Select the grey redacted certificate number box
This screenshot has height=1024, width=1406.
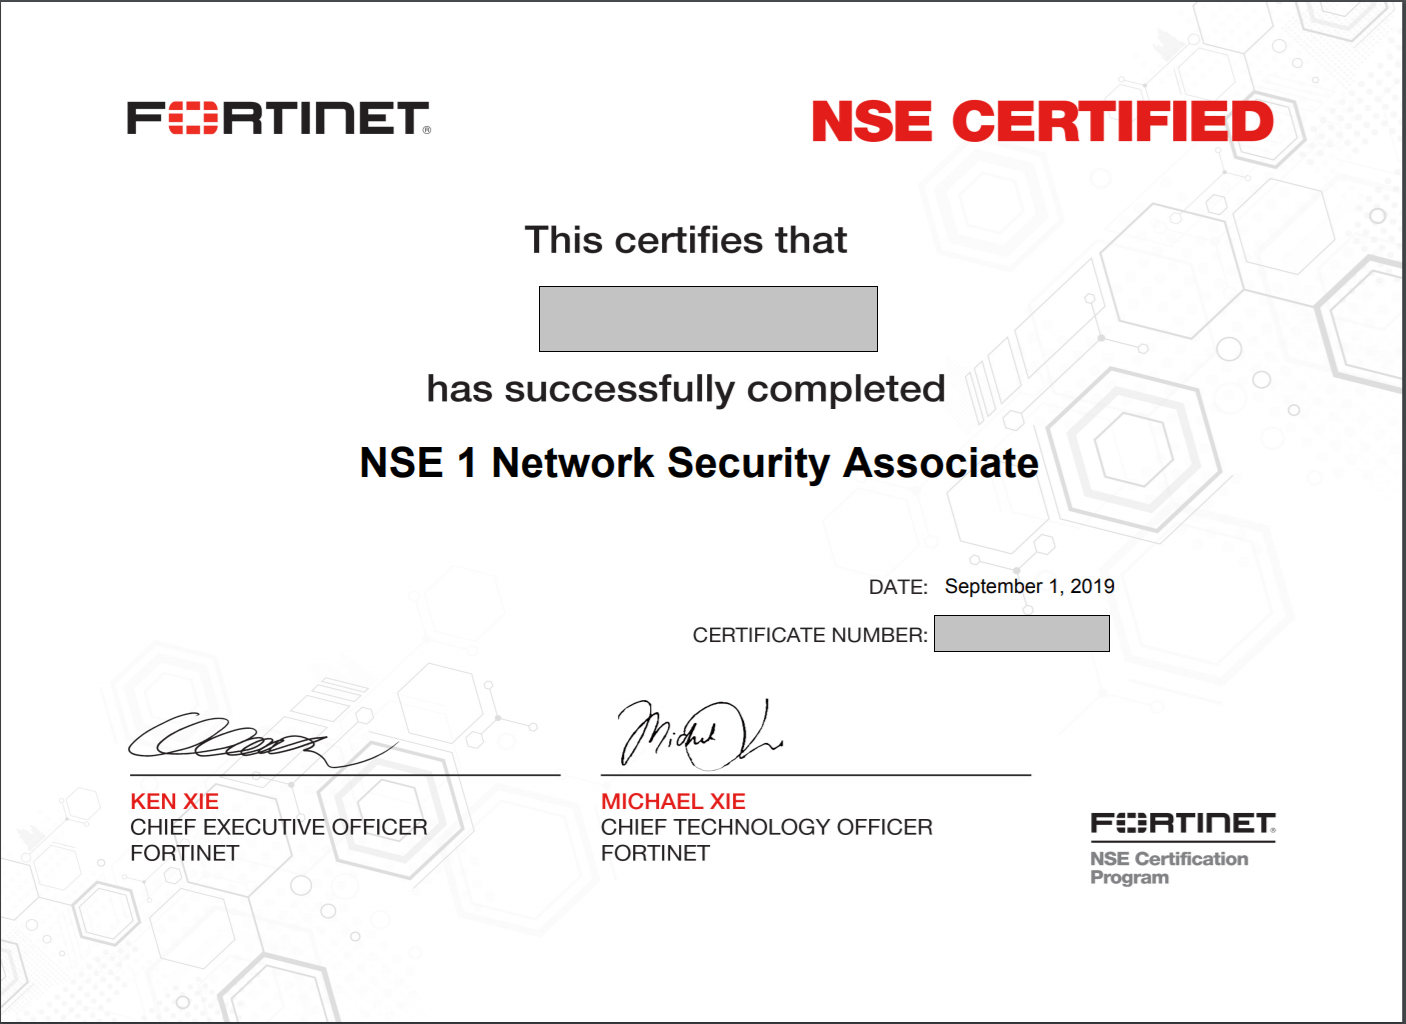pos(1021,634)
